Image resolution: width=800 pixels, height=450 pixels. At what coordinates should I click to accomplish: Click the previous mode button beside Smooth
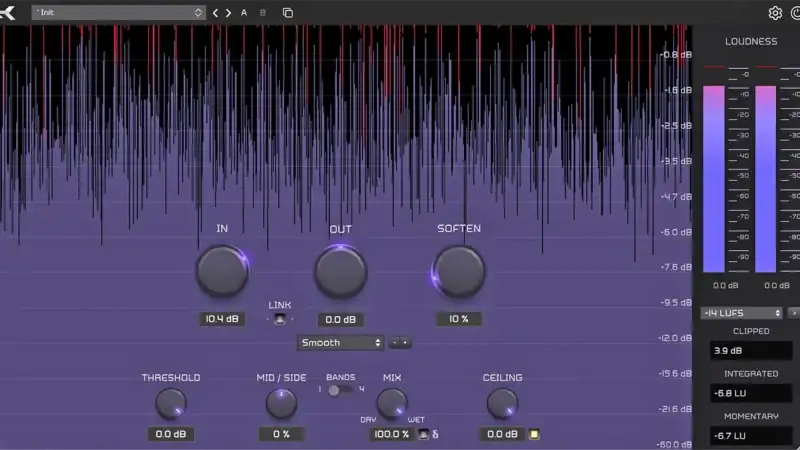(394, 343)
